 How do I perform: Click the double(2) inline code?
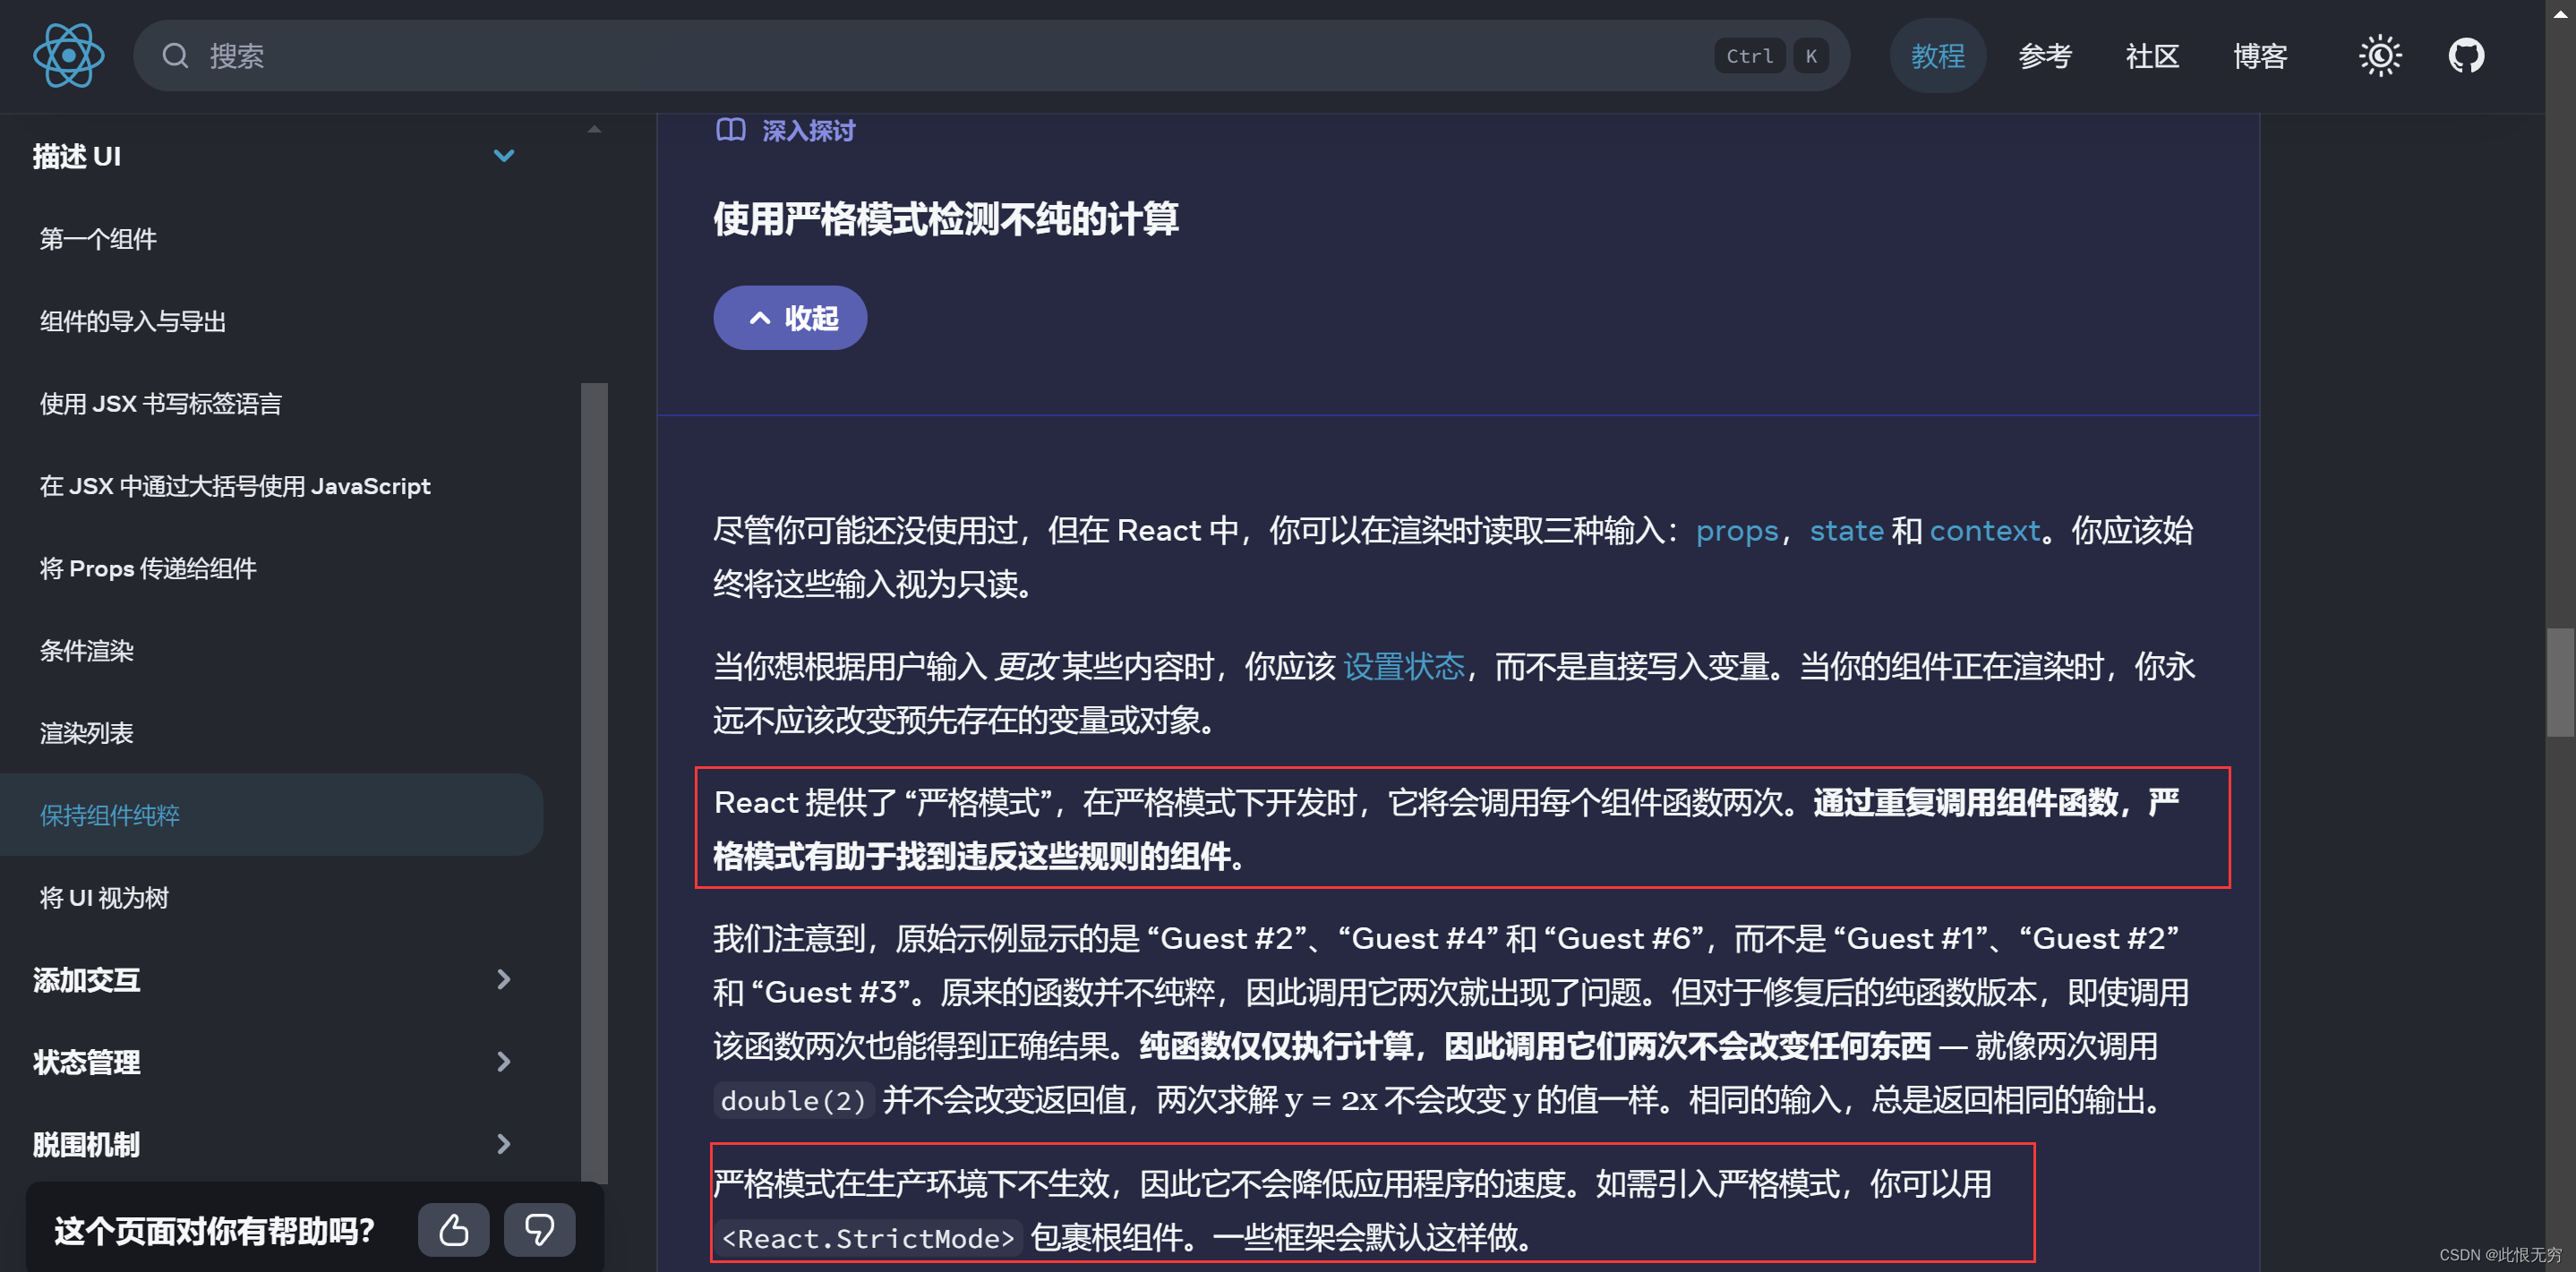(794, 1100)
